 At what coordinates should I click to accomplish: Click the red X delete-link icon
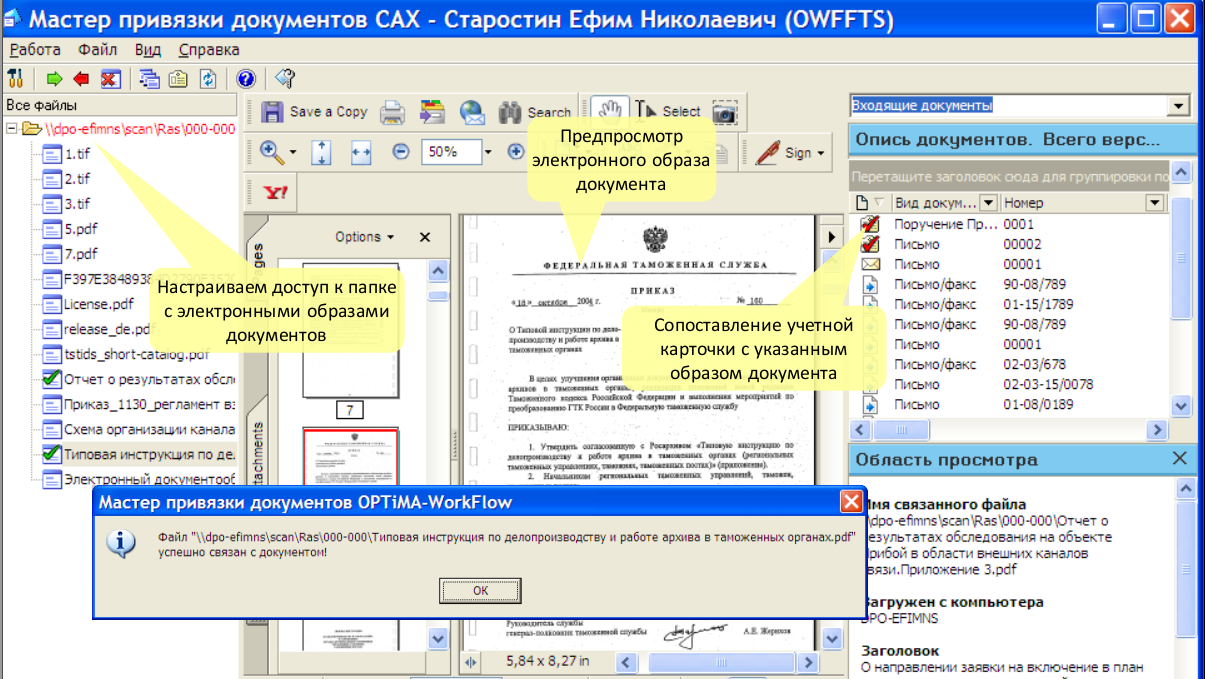(x=111, y=79)
